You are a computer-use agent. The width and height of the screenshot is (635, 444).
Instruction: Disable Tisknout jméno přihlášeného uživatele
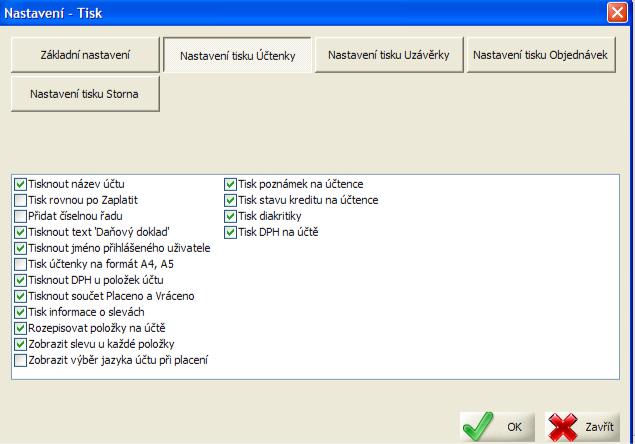20,248
